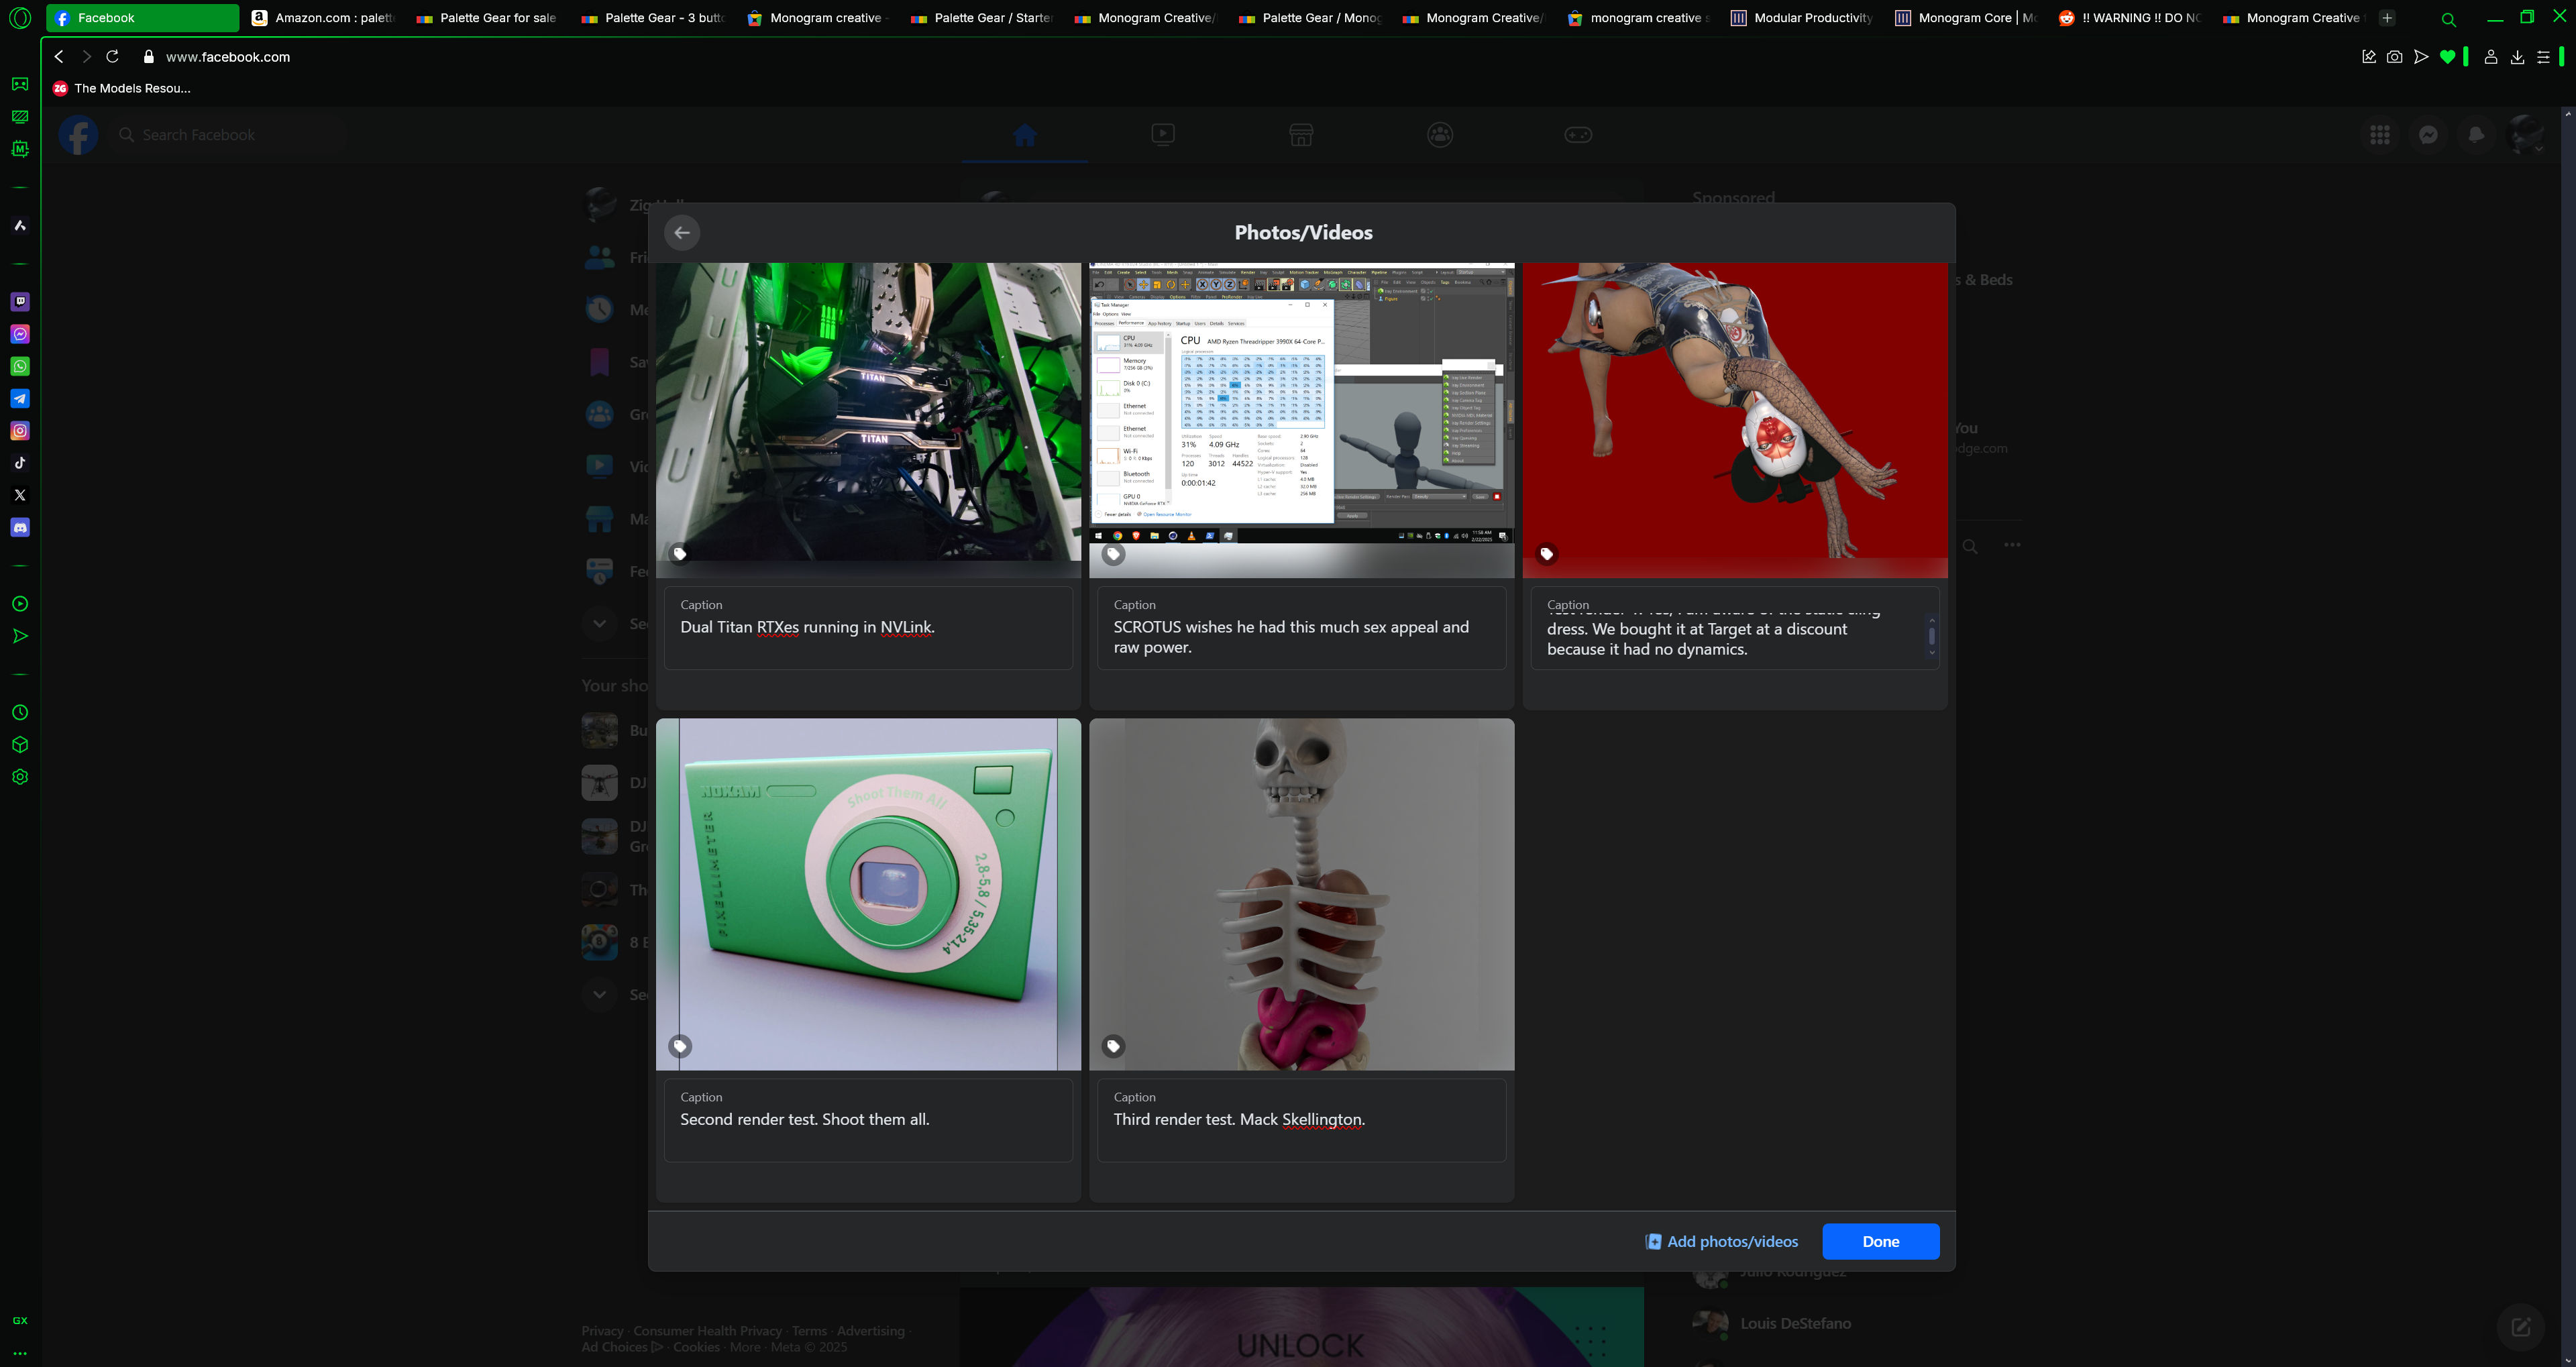
Task: Click the scrollbar in the third caption box
Action: [1931, 636]
